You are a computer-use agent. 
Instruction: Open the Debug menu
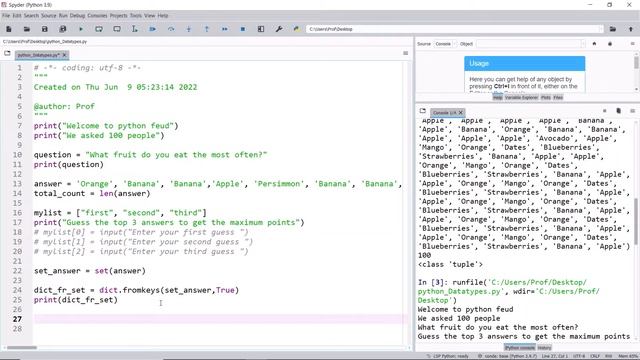77,16
